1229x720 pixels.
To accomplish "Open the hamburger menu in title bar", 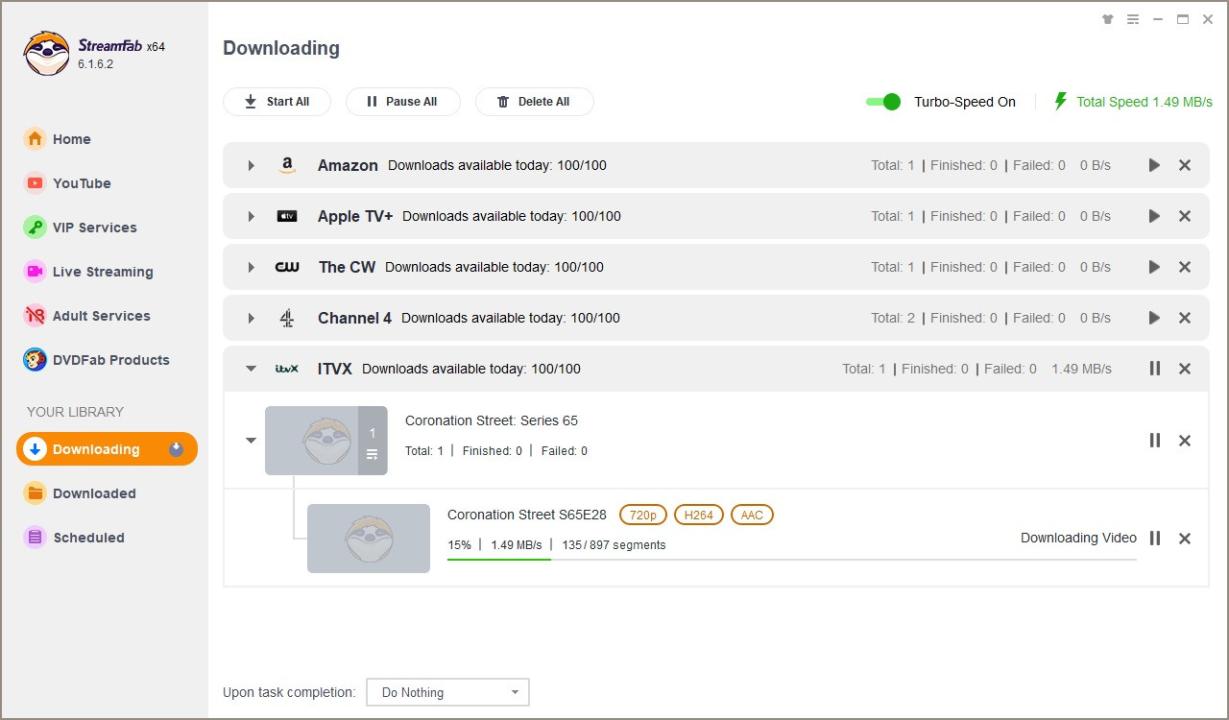I will pyautogui.click(x=1133, y=19).
